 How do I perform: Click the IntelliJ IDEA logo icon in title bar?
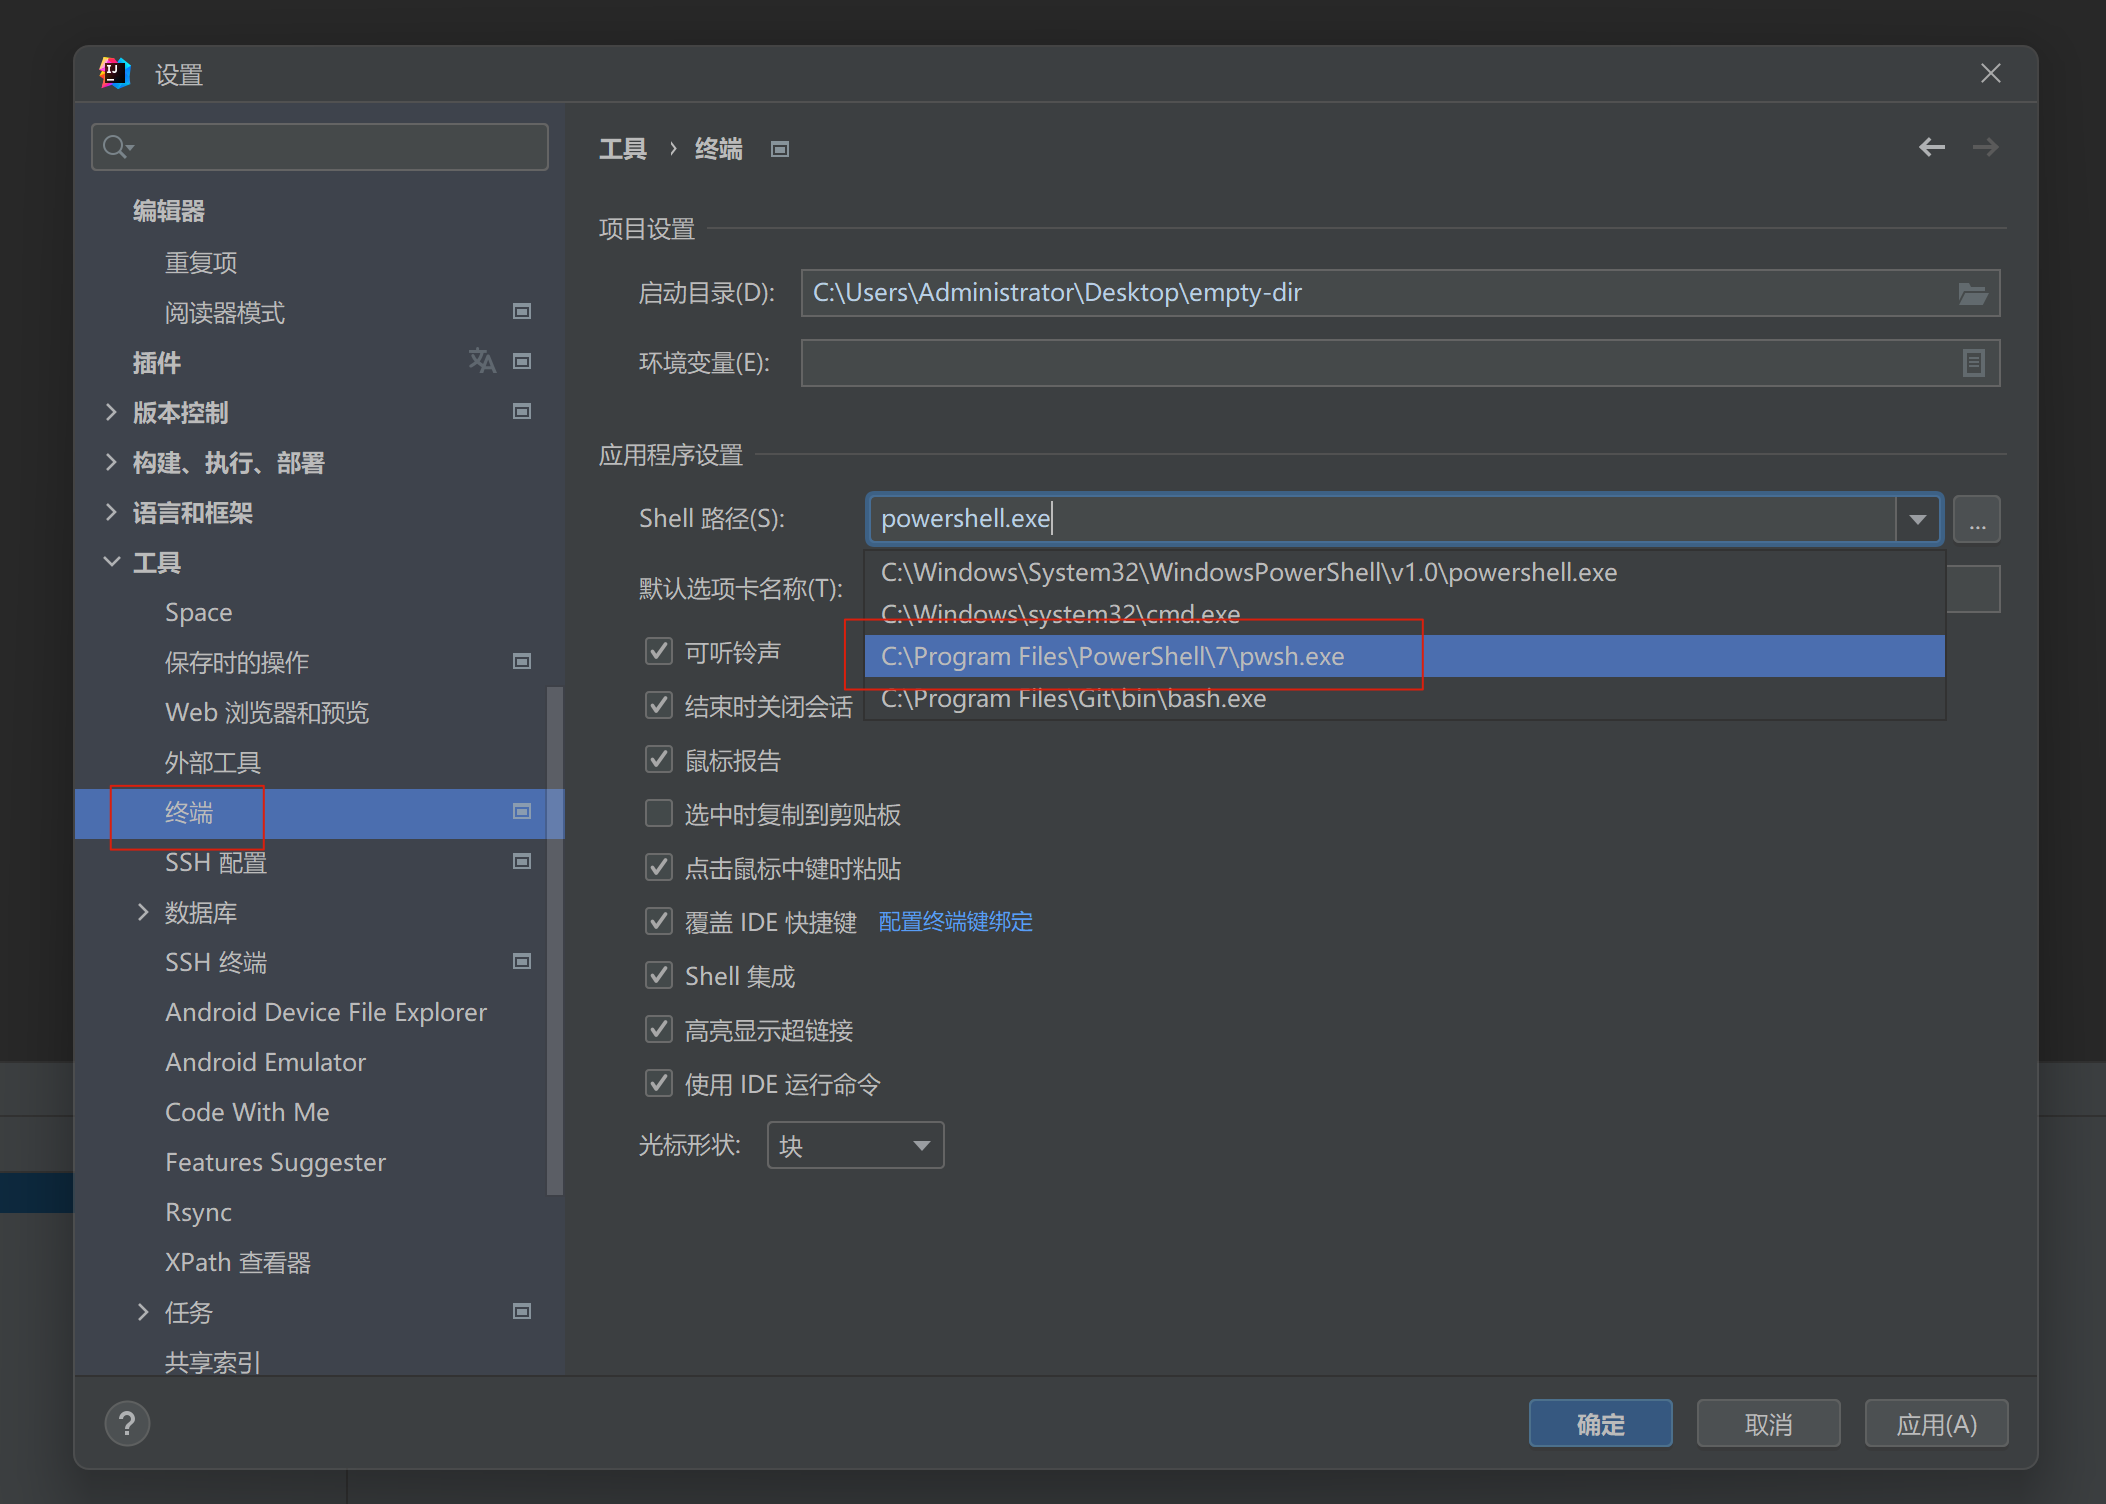pyautogui.click(x=115, y=73)
